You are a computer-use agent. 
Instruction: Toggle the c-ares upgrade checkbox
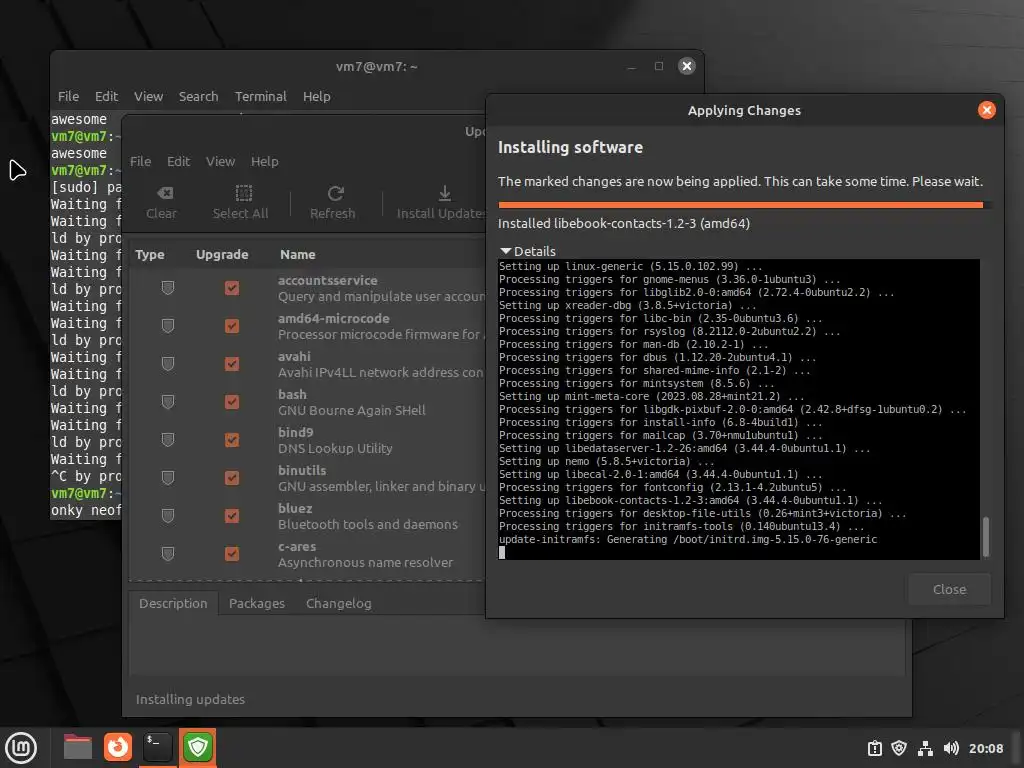click(x=232, y=554)
